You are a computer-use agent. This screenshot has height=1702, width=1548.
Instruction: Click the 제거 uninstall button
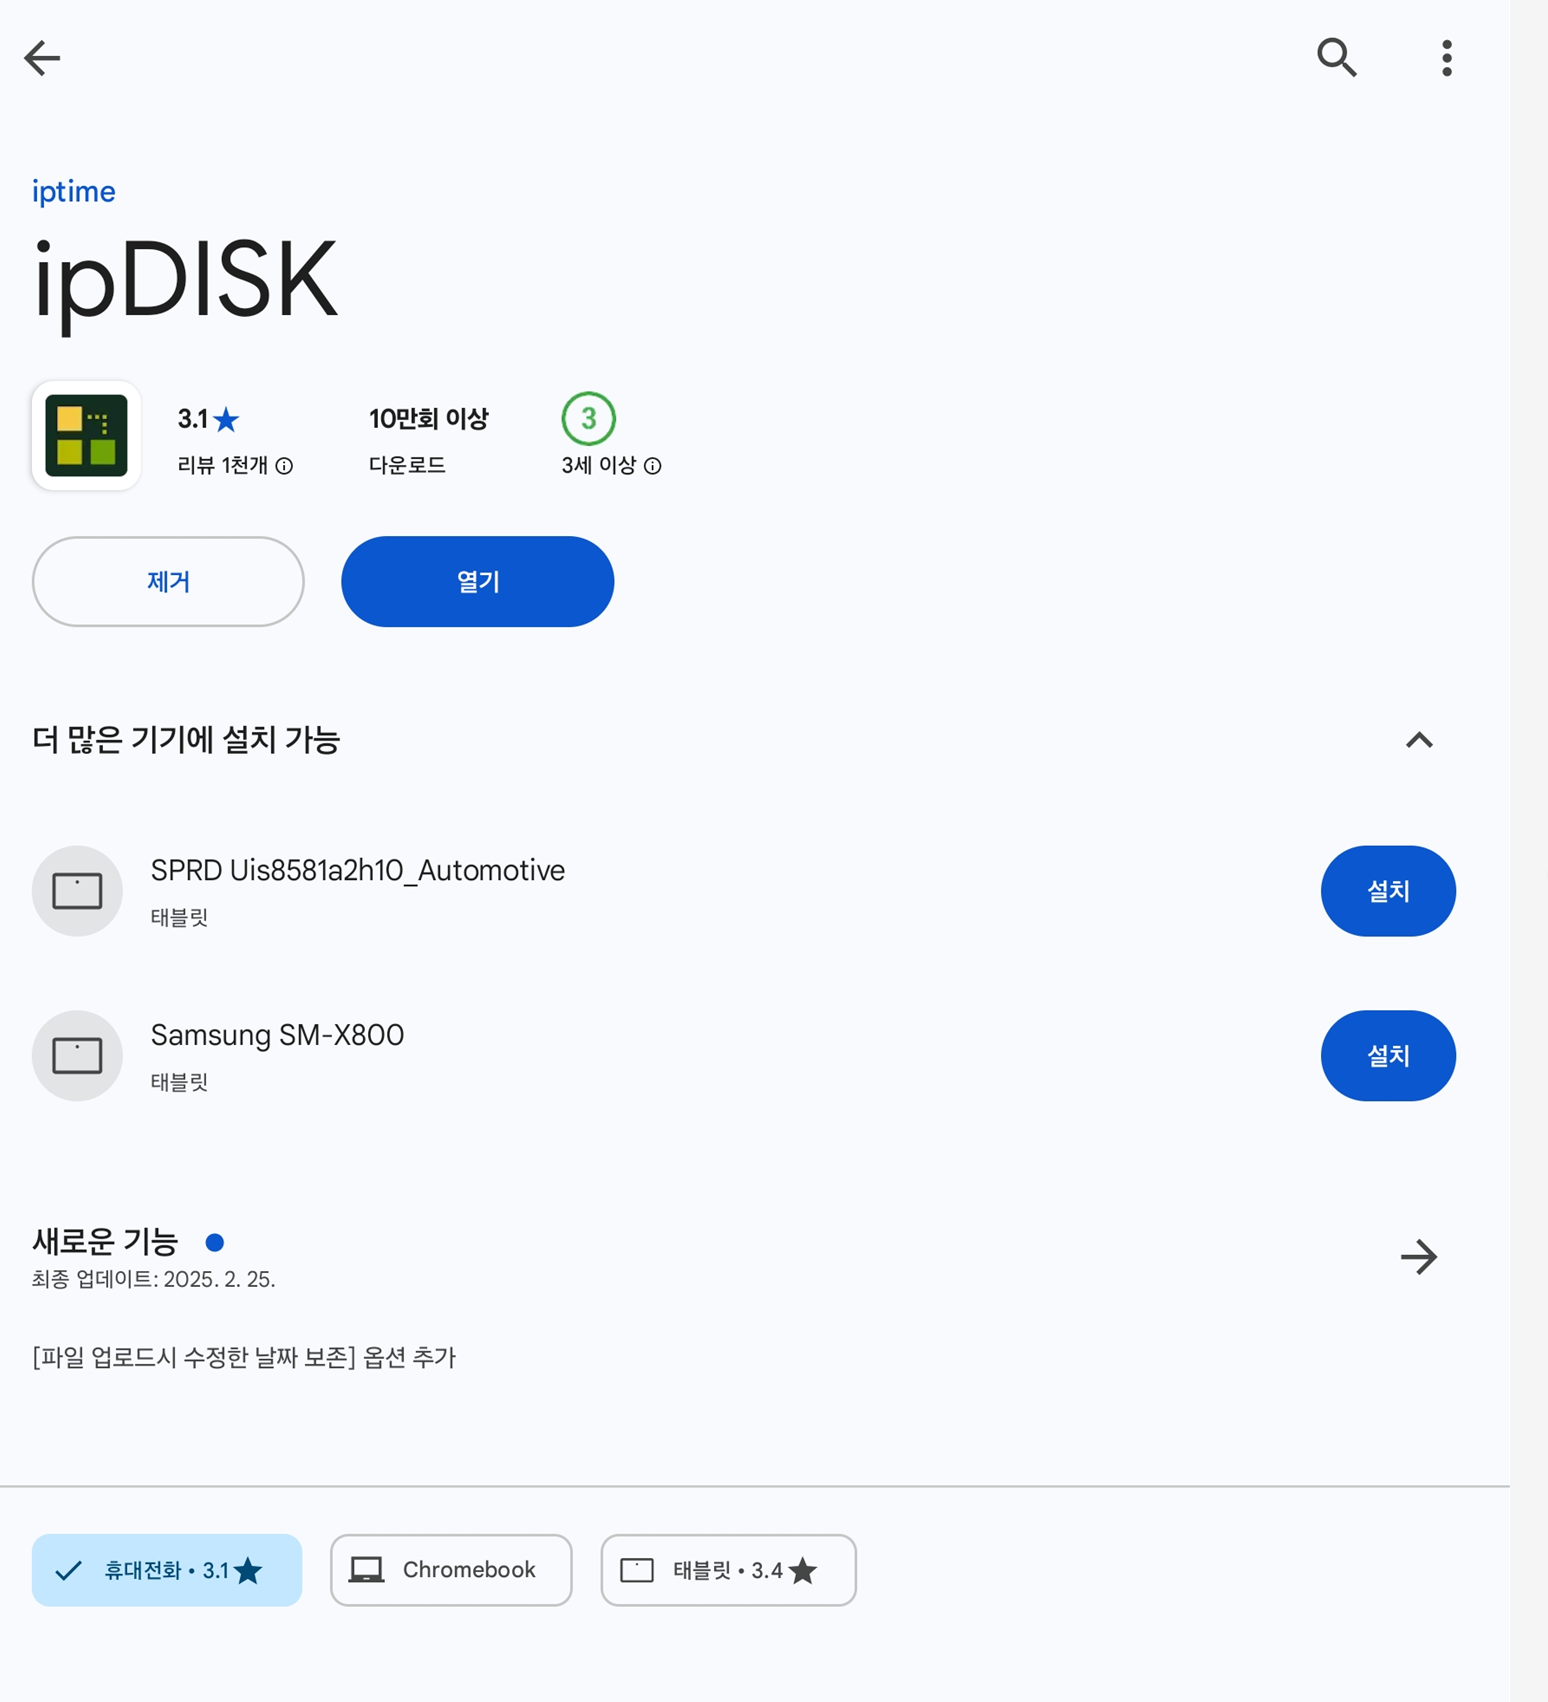[168, 581]
